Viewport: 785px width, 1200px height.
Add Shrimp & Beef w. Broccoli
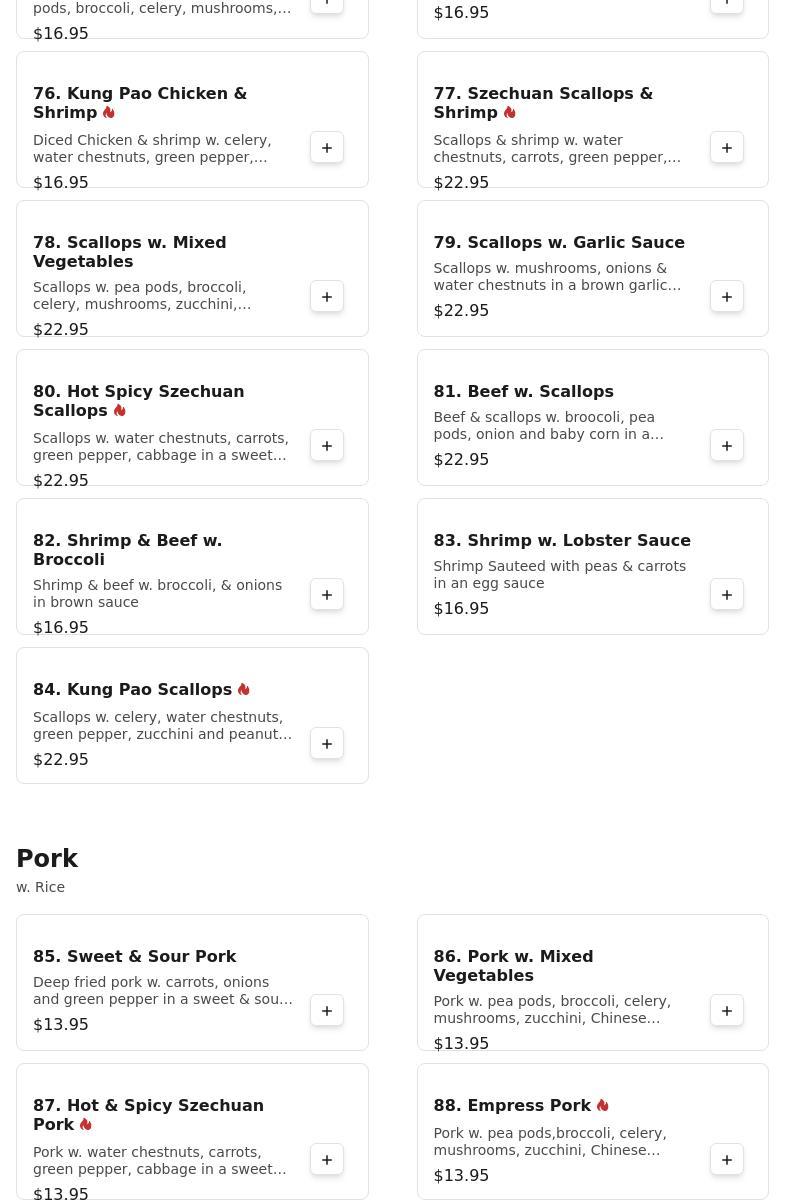pyautogui.click(x=327, y=595)
